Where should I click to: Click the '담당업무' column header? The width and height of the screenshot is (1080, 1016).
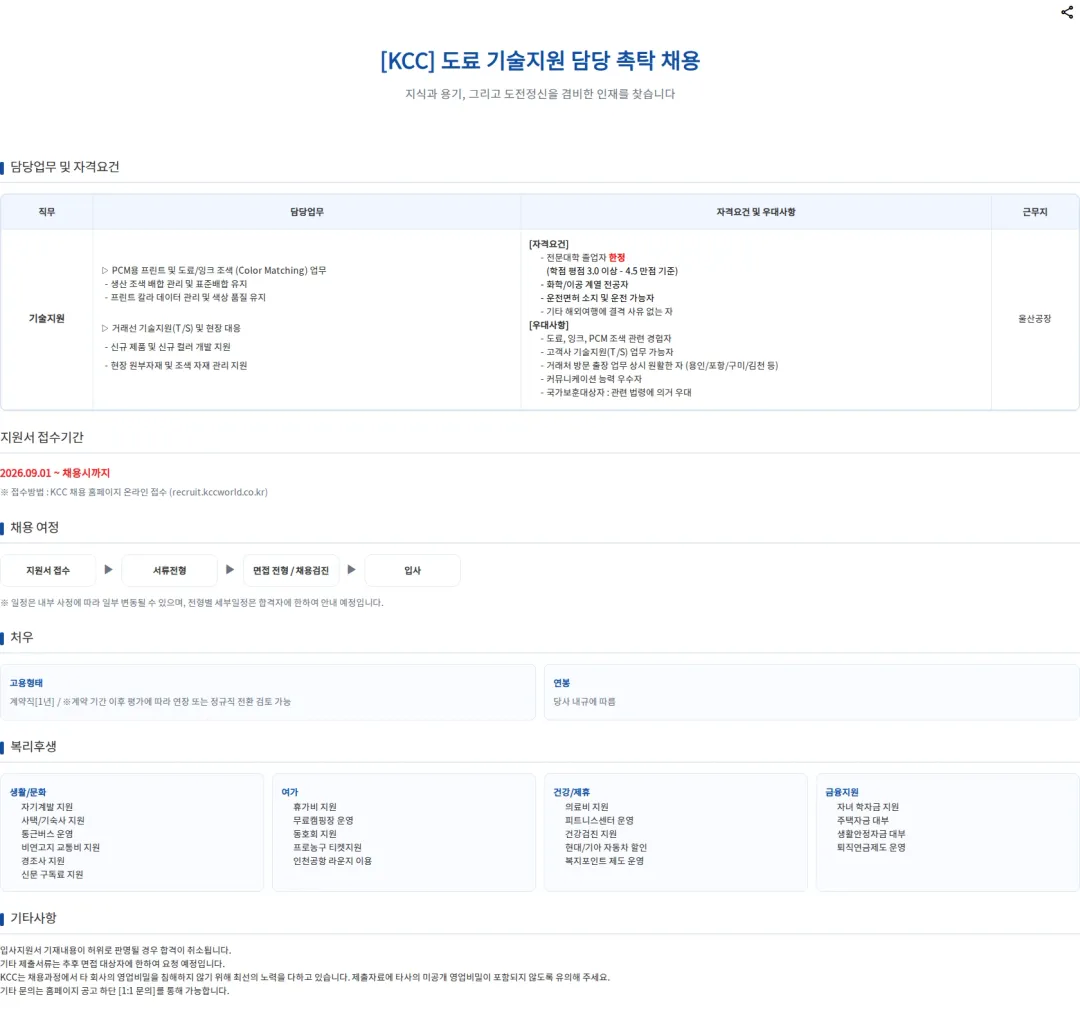click(307, 211)
